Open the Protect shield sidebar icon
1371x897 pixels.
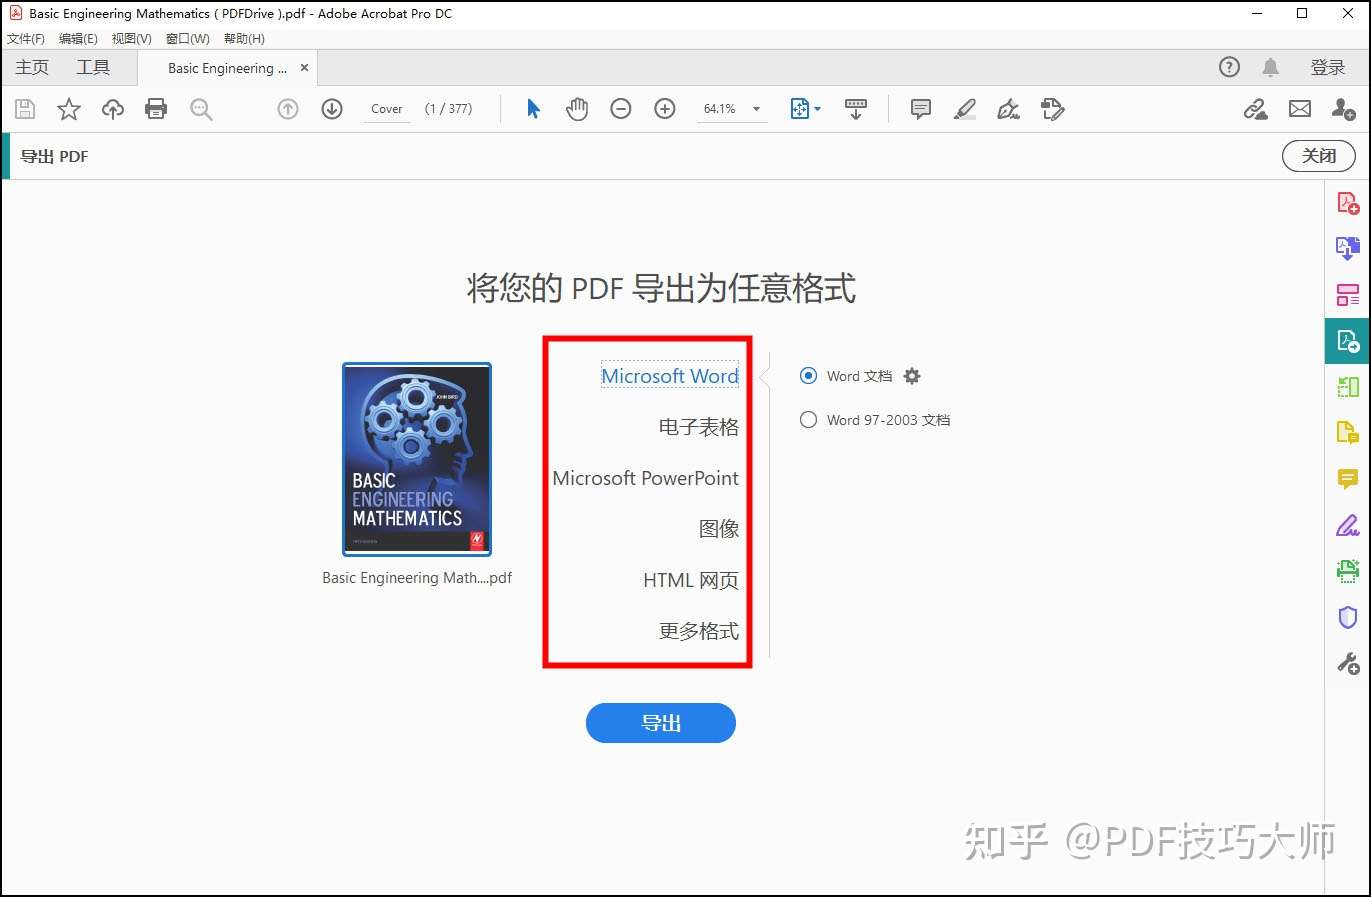point(1348,617)
